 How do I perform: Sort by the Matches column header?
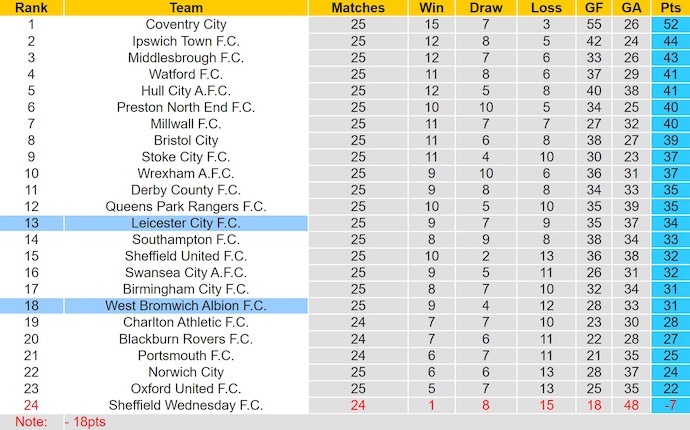click(x=358, y=8)
